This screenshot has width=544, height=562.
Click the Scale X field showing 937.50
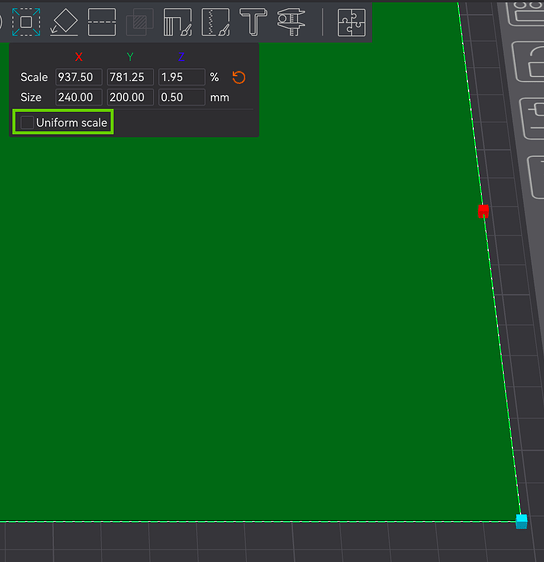79,77
